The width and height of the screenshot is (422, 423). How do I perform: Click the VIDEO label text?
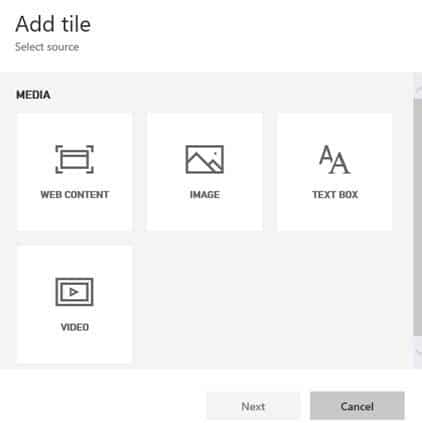75,327
